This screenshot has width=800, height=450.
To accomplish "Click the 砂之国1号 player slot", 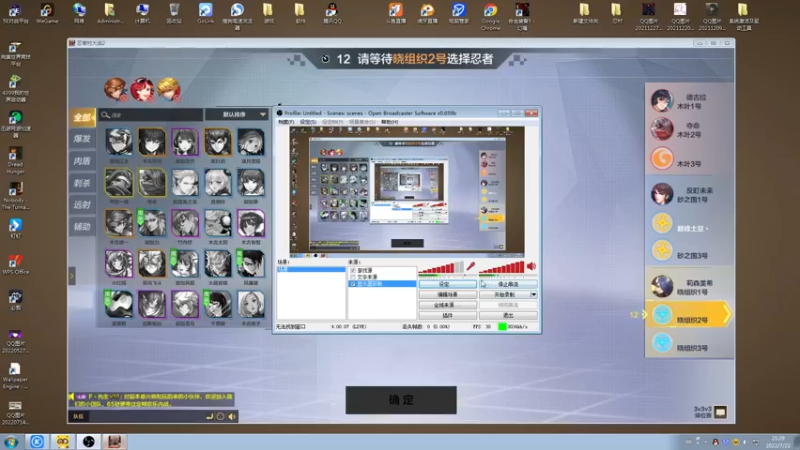I will 689,194.
